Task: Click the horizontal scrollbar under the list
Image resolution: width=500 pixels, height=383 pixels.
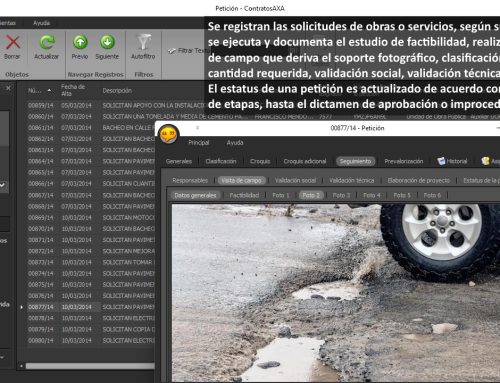Action: click(90, 366)
